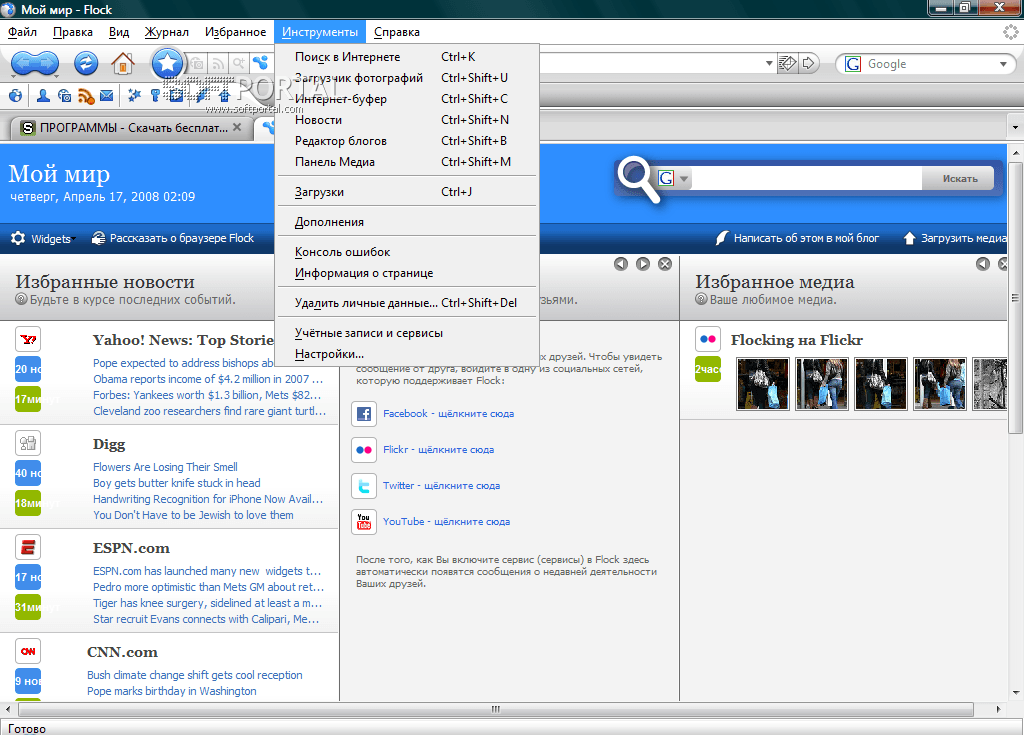This screenshot has height=735, width=1024.
Task: Click Рассказать о браузере Flock link
Action: pyautogui.click(x=173, y=238)
